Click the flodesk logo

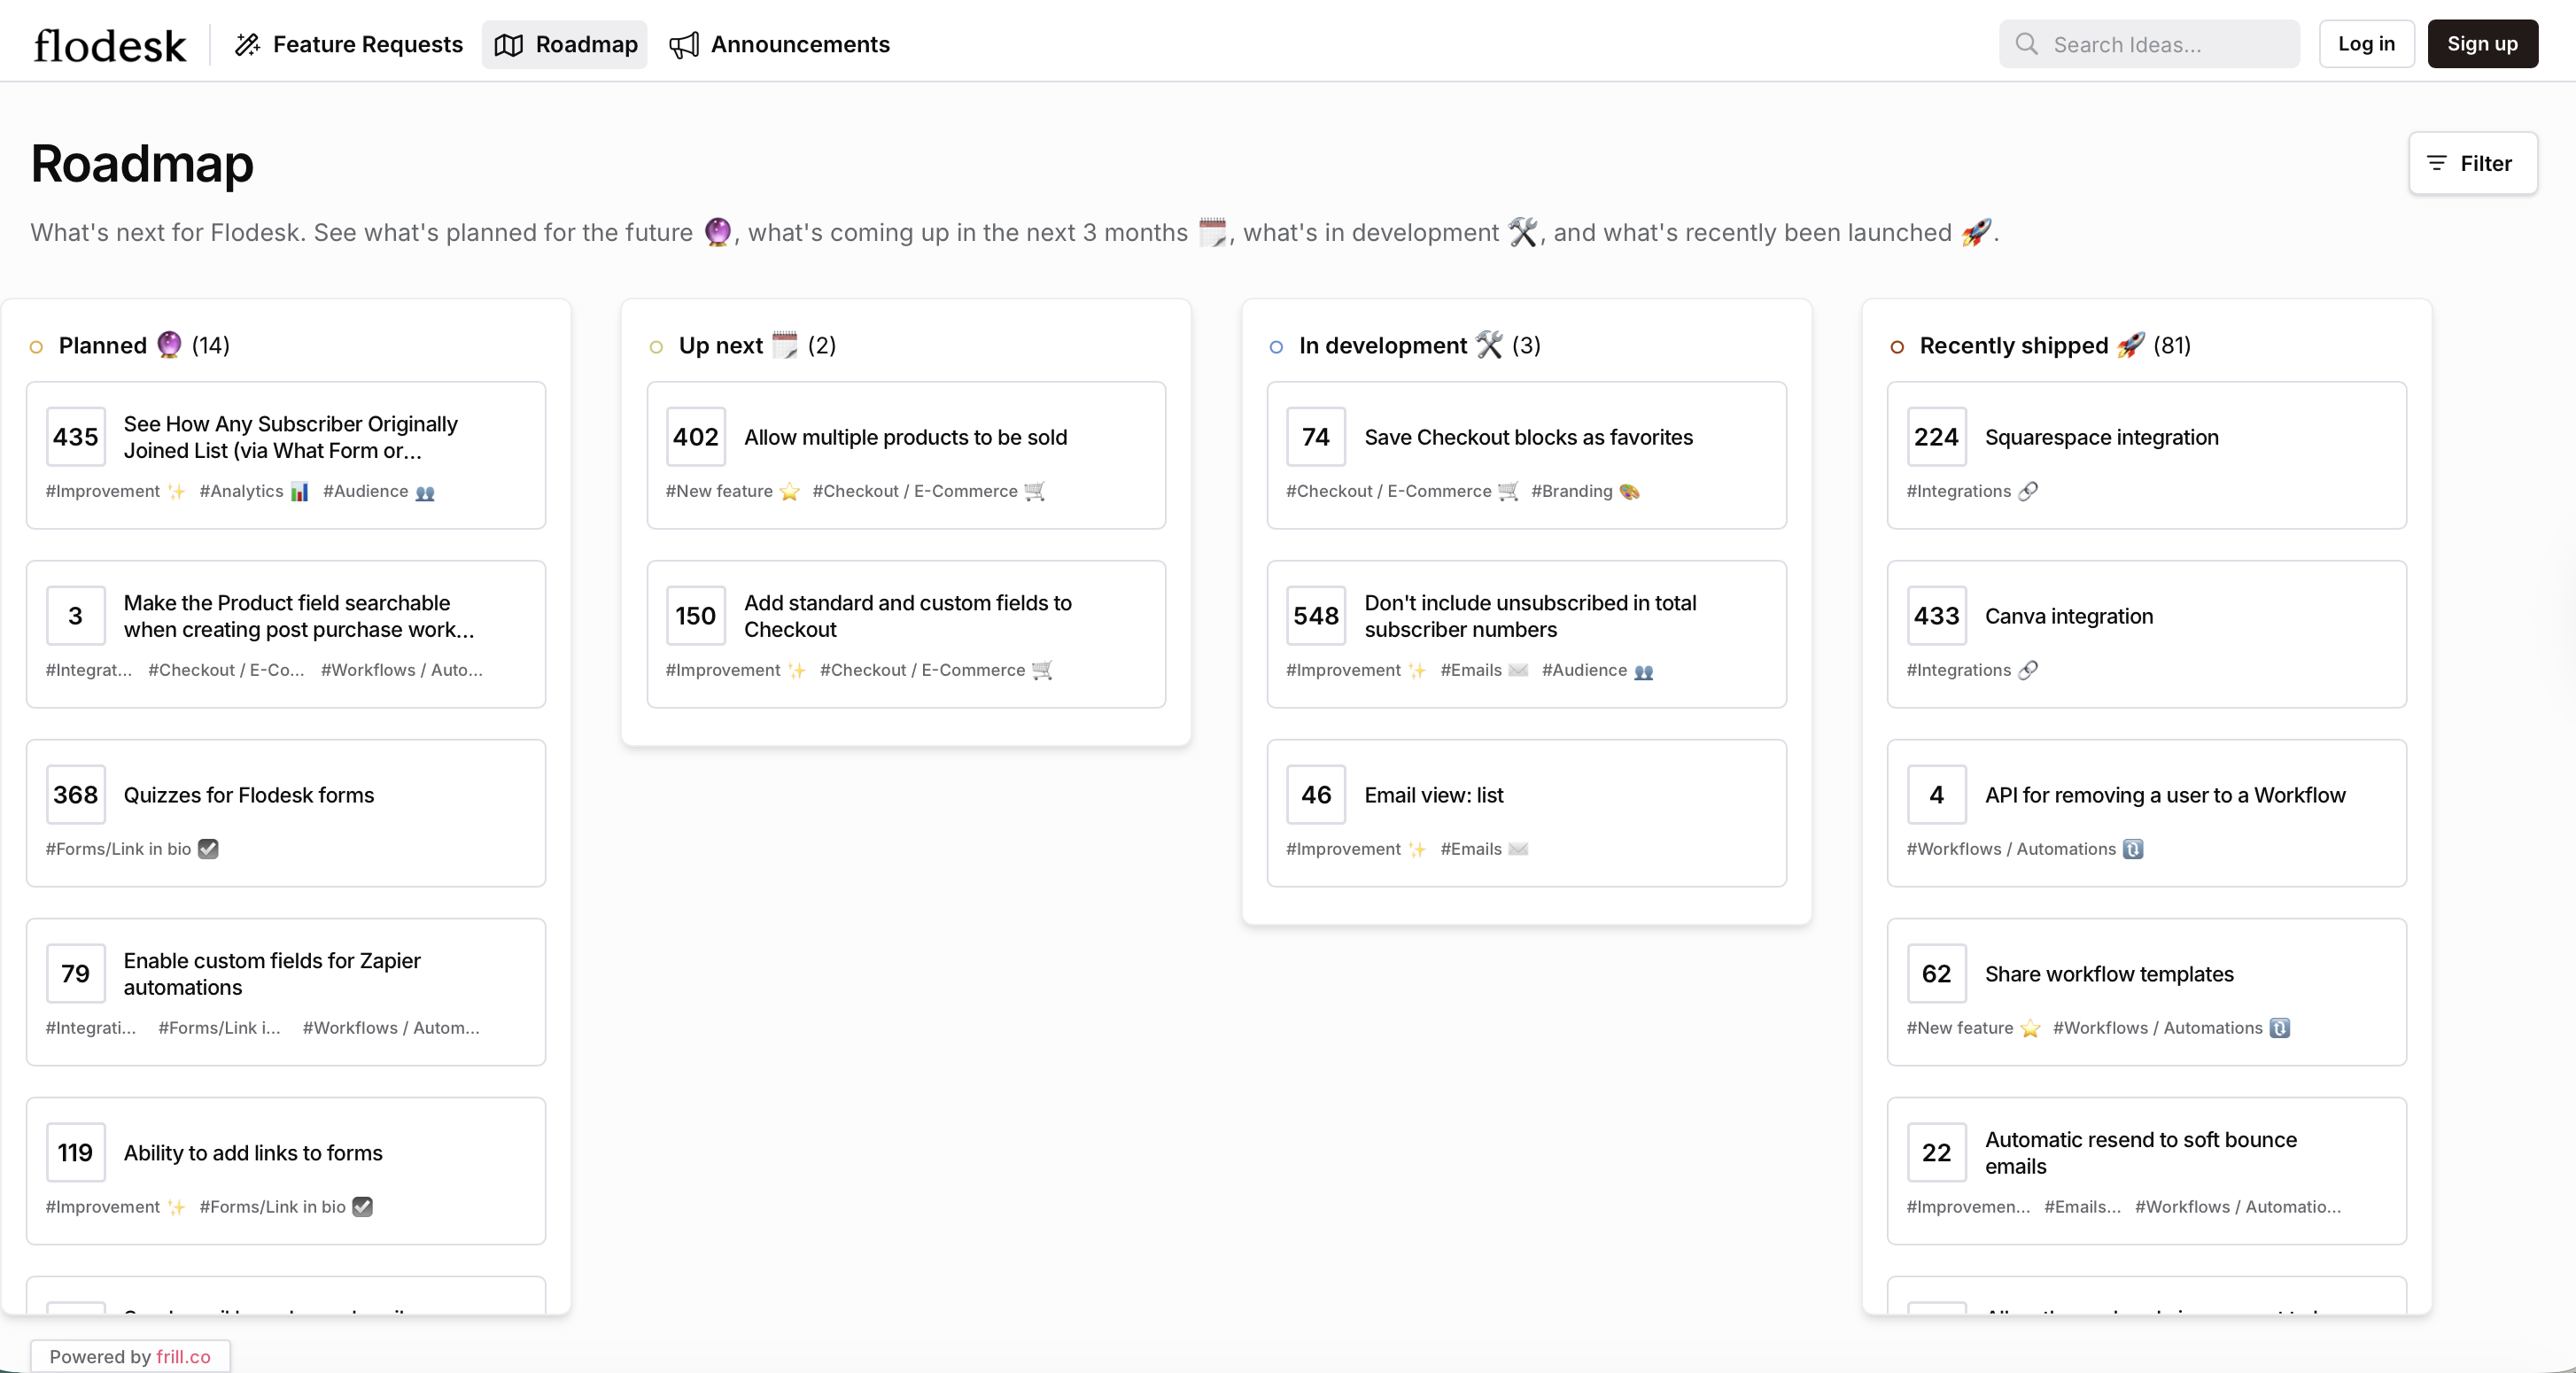click(110, 45)
